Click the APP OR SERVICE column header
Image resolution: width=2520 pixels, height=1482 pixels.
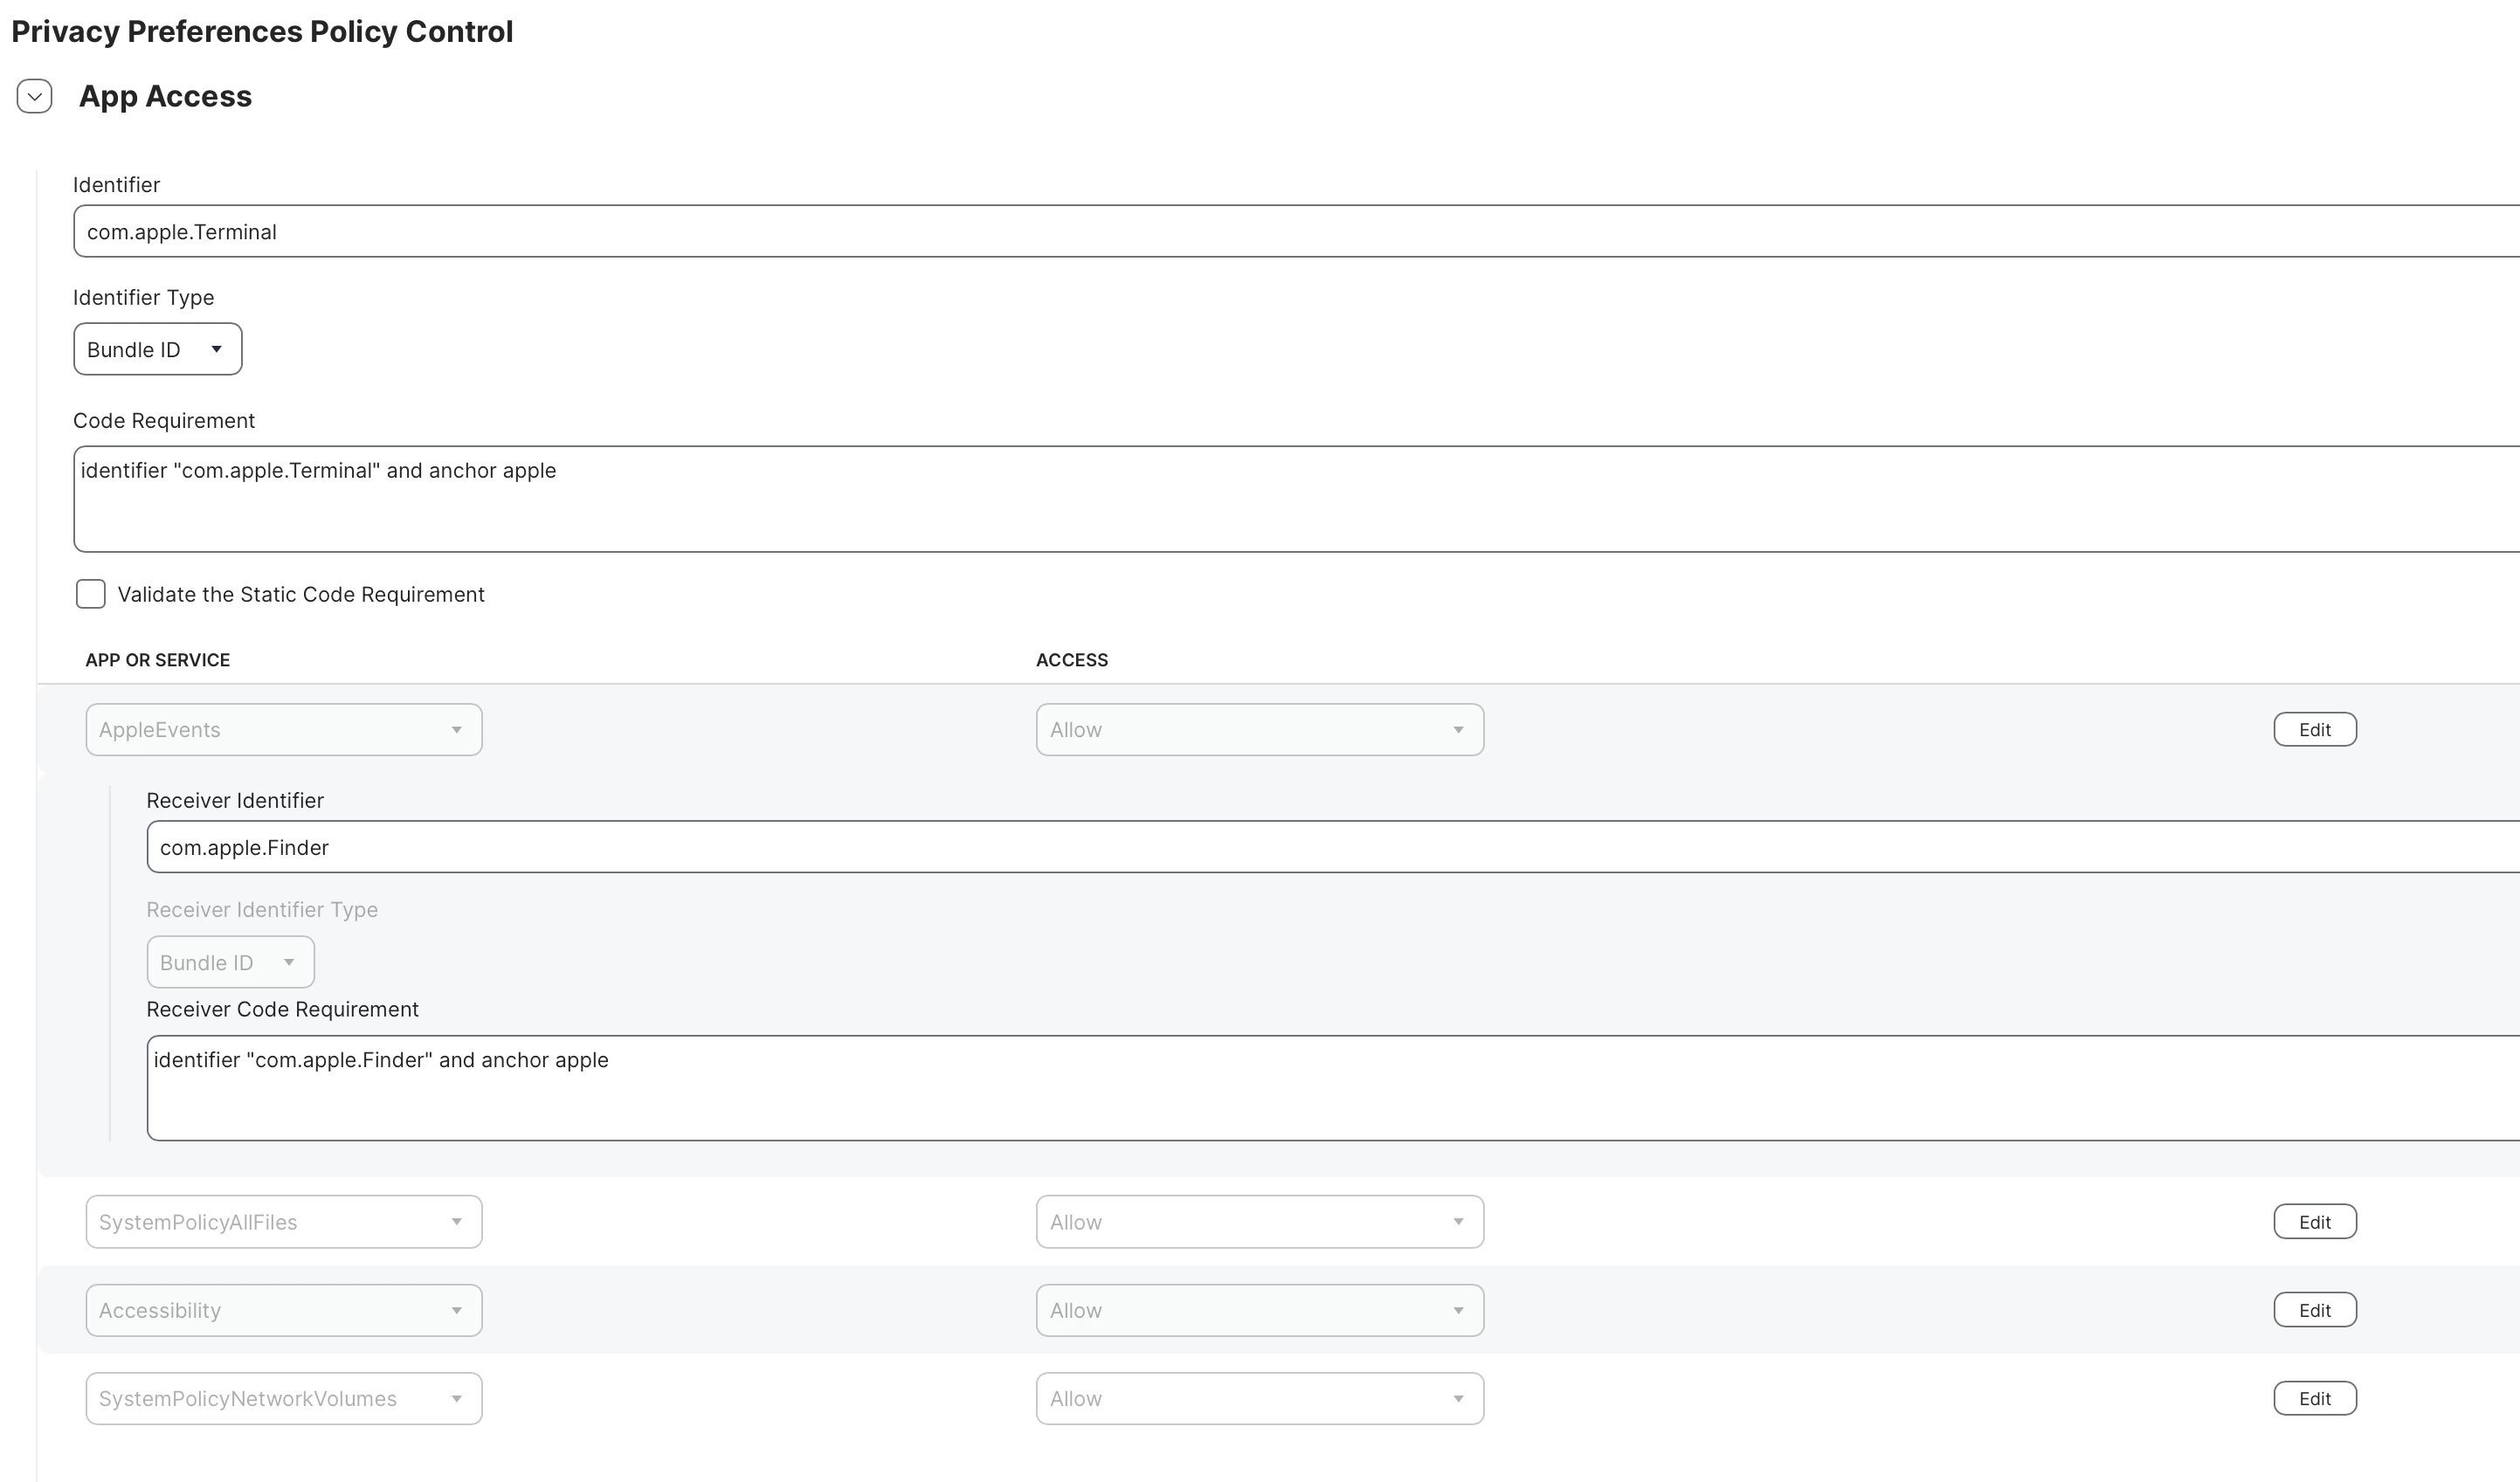tap(158, 660)
